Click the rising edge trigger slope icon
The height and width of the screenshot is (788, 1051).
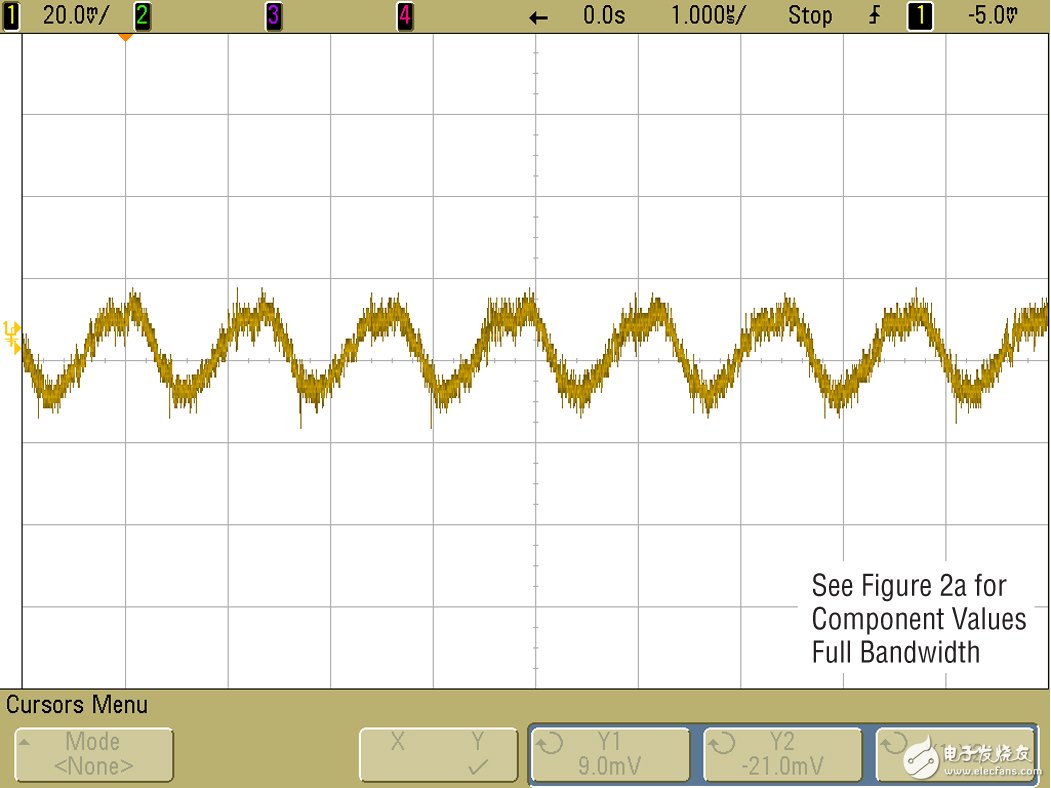tap(874, 16)
